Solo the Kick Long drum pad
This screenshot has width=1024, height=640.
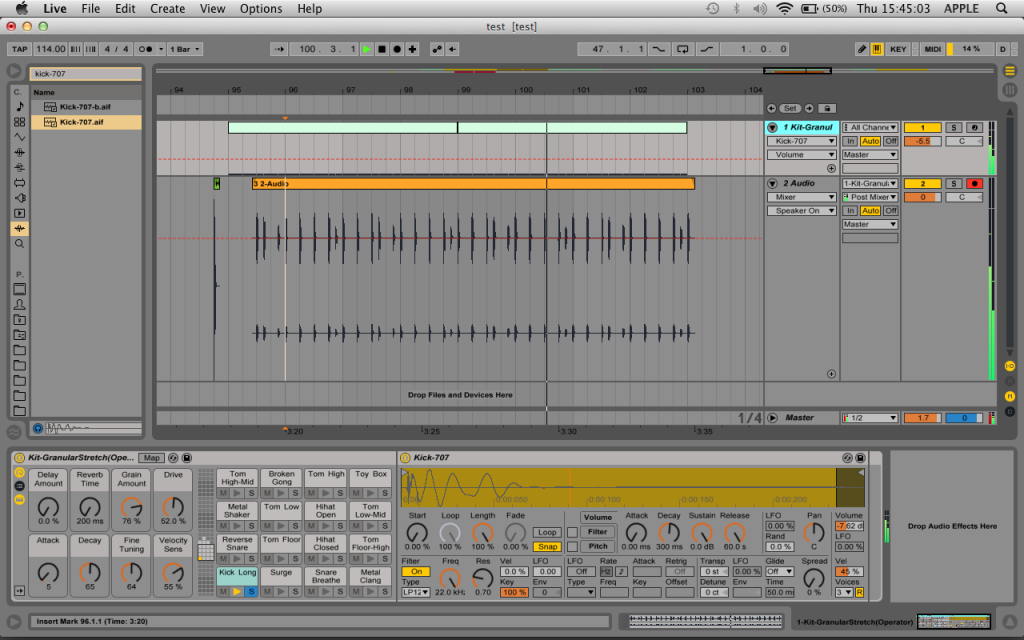click(251, 592)
